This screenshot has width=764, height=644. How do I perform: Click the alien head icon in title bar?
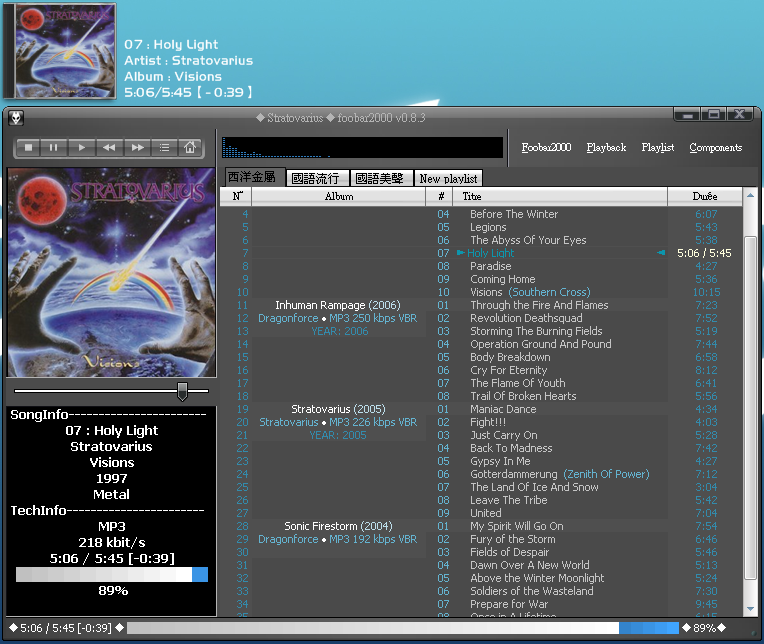pyautogui.click(x=16, y=118)
